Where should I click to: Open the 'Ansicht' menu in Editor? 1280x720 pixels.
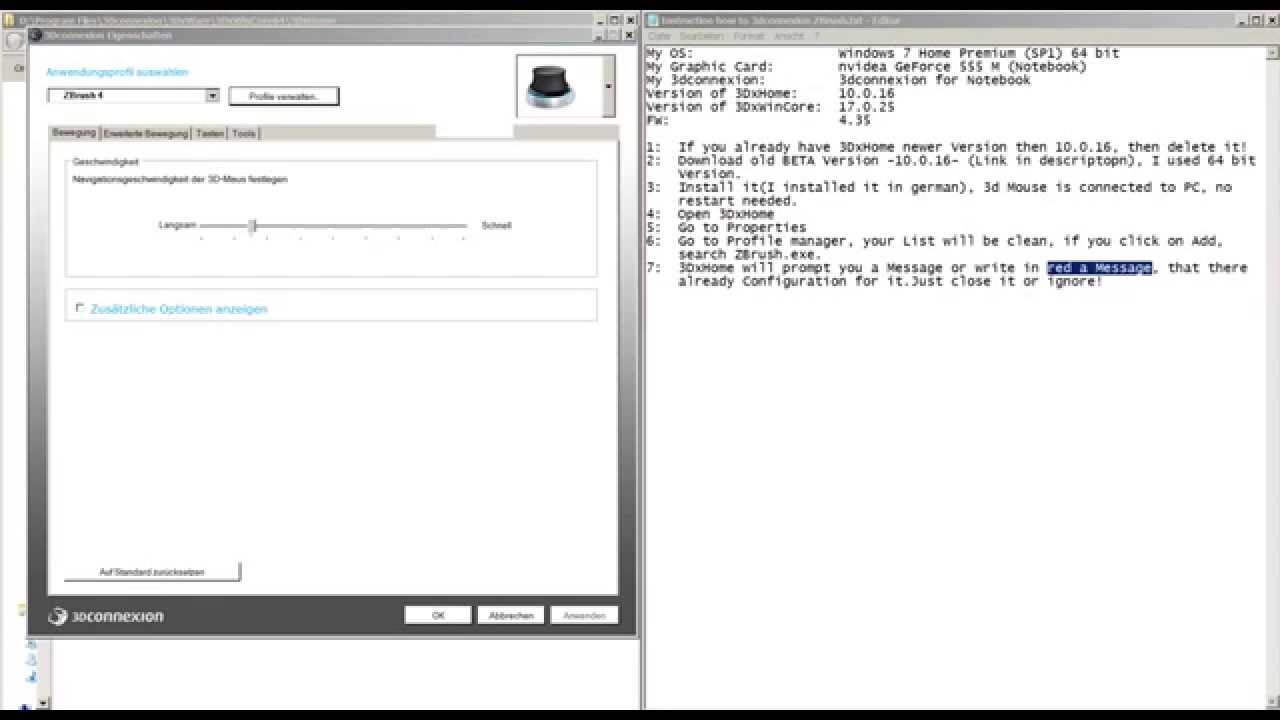[789, 36]
